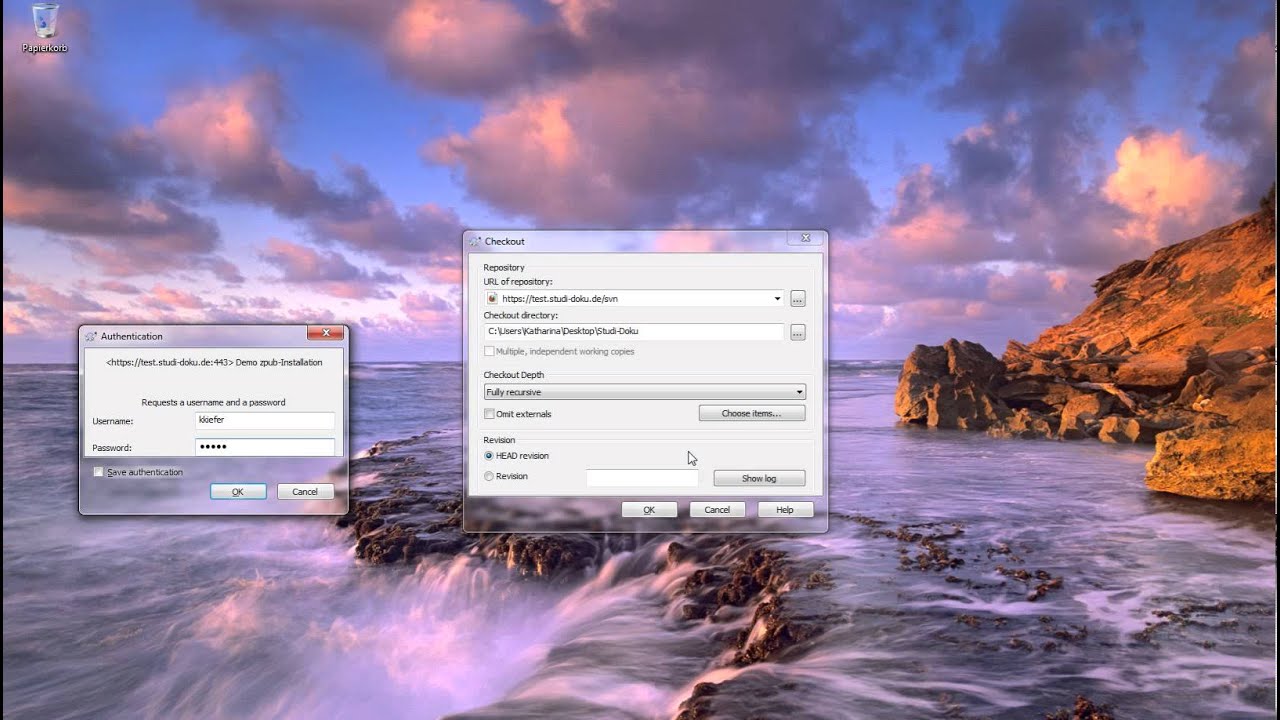This screenshot has height=720, width=1280.
Task: Click the Show log button
Action: tap(759, 478)
